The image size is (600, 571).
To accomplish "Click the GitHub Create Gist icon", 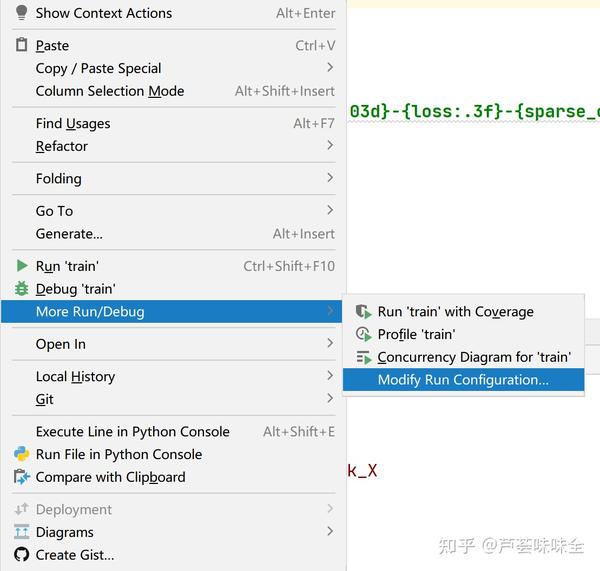I will tap(21, 555).
